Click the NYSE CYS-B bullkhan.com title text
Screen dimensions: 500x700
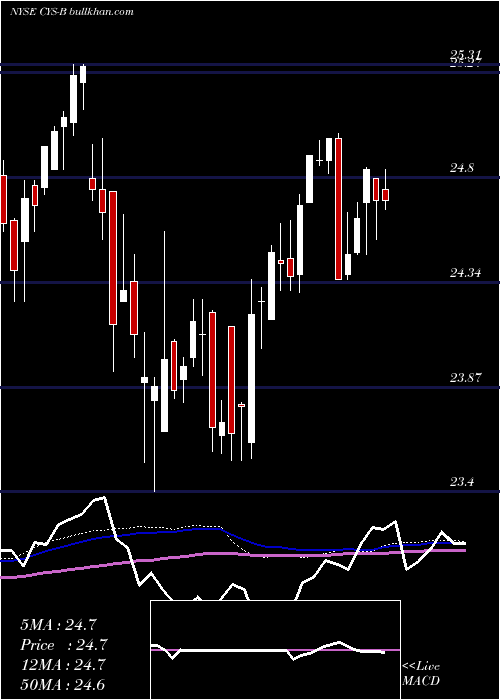(x=72, y=12)
